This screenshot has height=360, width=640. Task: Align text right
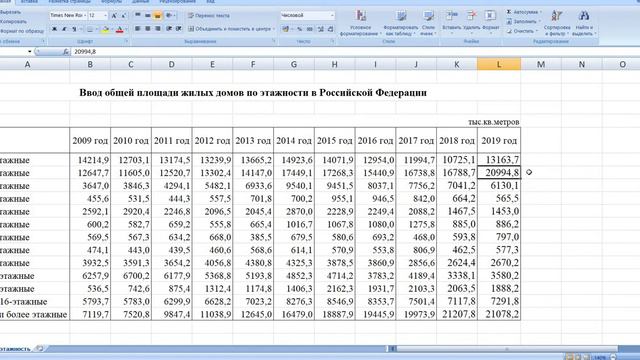(158, 29)
